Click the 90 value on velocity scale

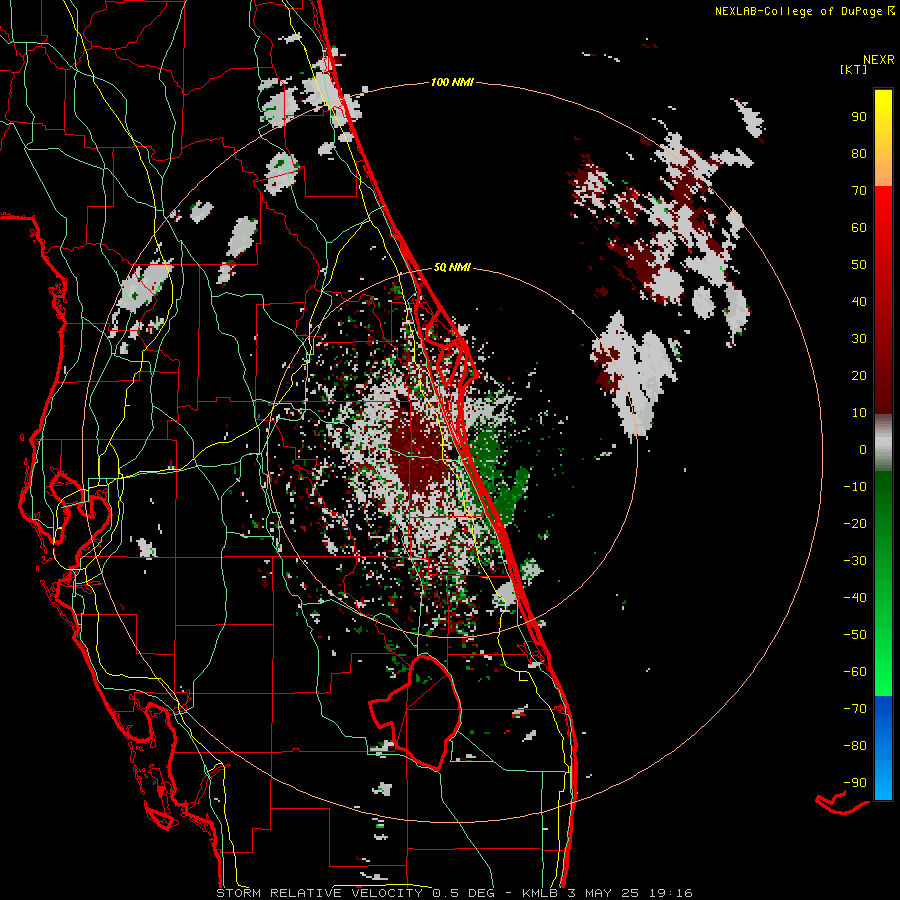point(859,117)
